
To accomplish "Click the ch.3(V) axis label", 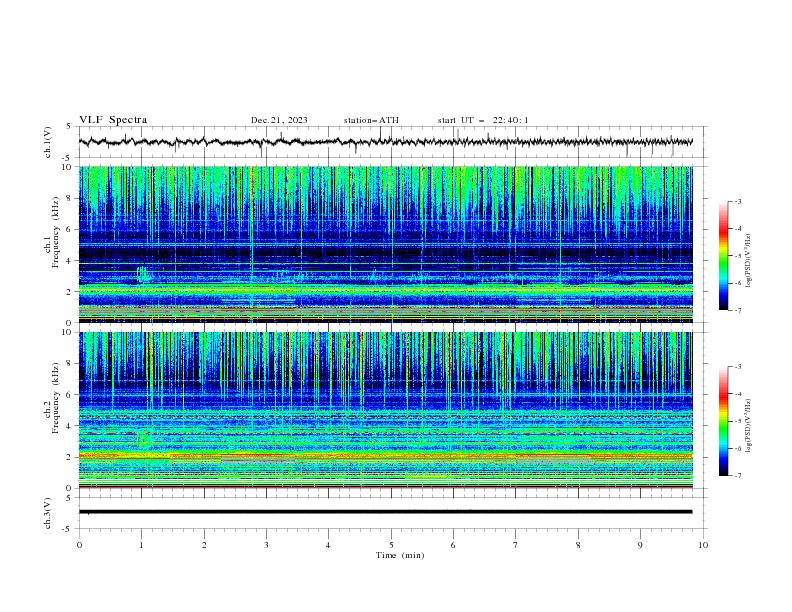I will pos(48,513).
